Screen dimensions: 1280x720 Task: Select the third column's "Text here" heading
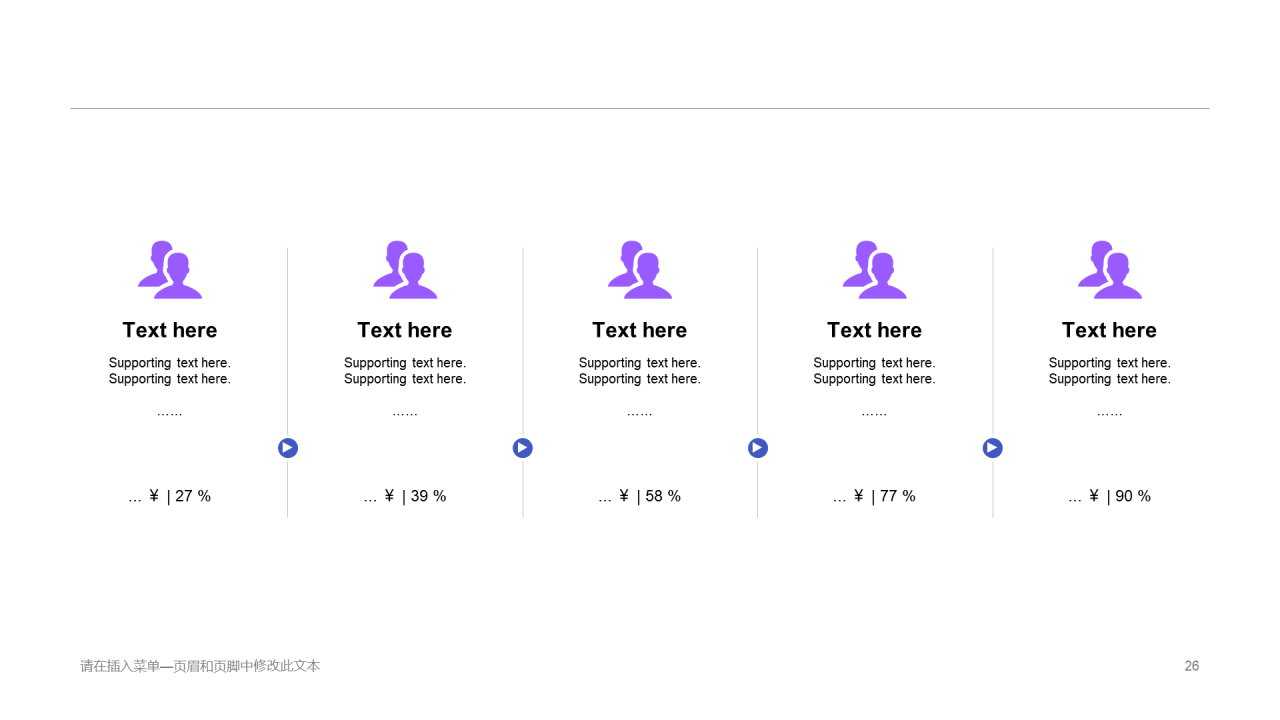point(640,330)
